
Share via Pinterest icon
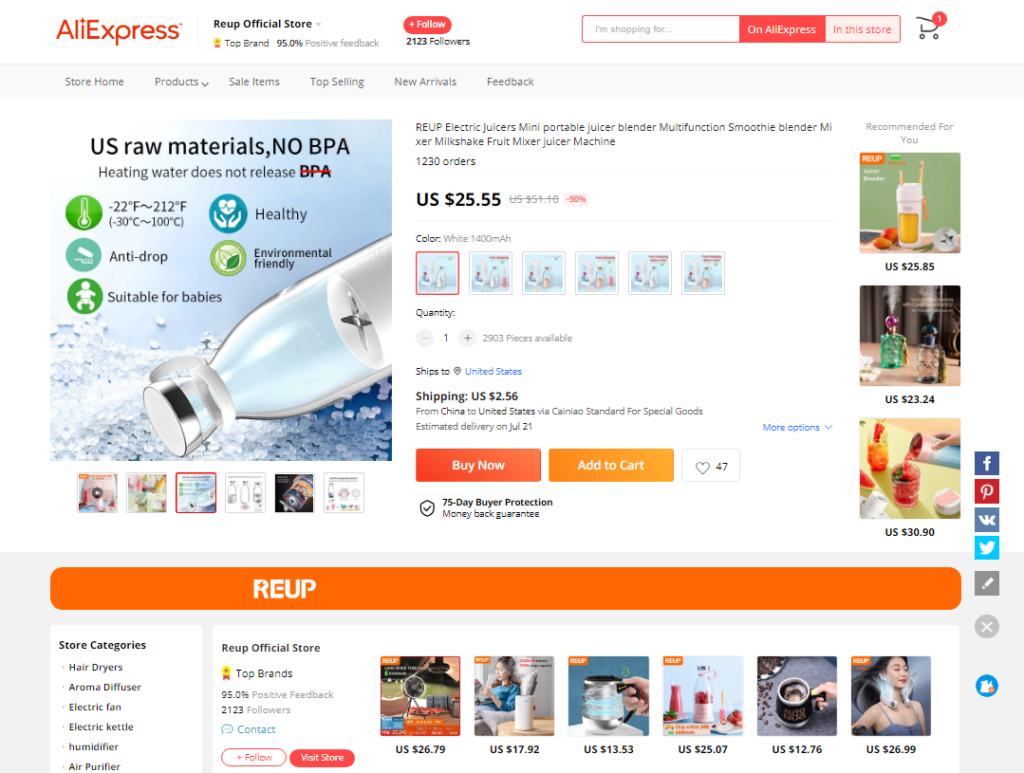(987, 491)
